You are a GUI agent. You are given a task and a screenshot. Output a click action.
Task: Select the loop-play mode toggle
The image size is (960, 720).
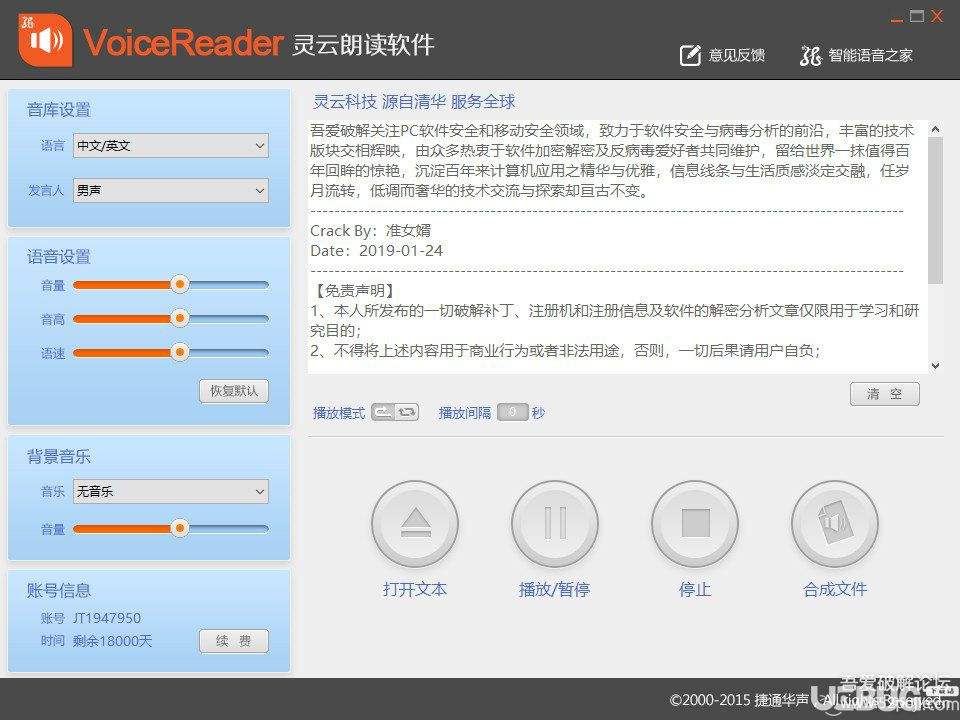coord(407,412)
